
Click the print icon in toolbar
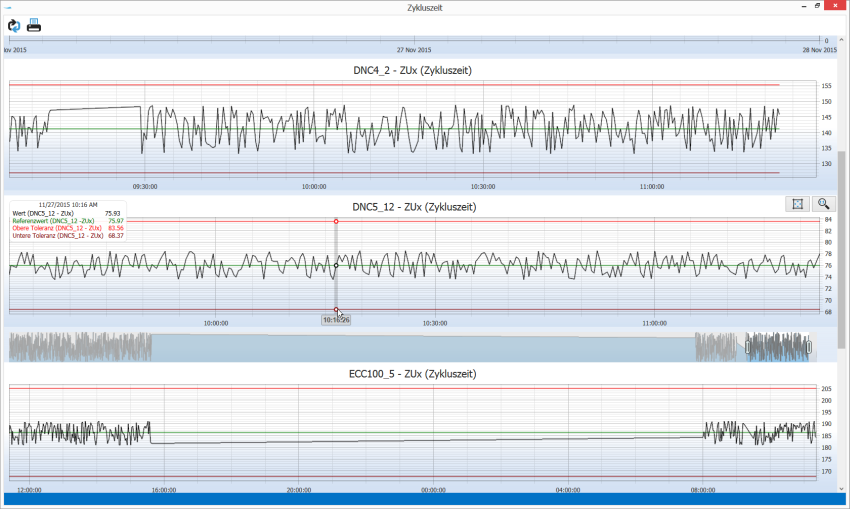34,25
